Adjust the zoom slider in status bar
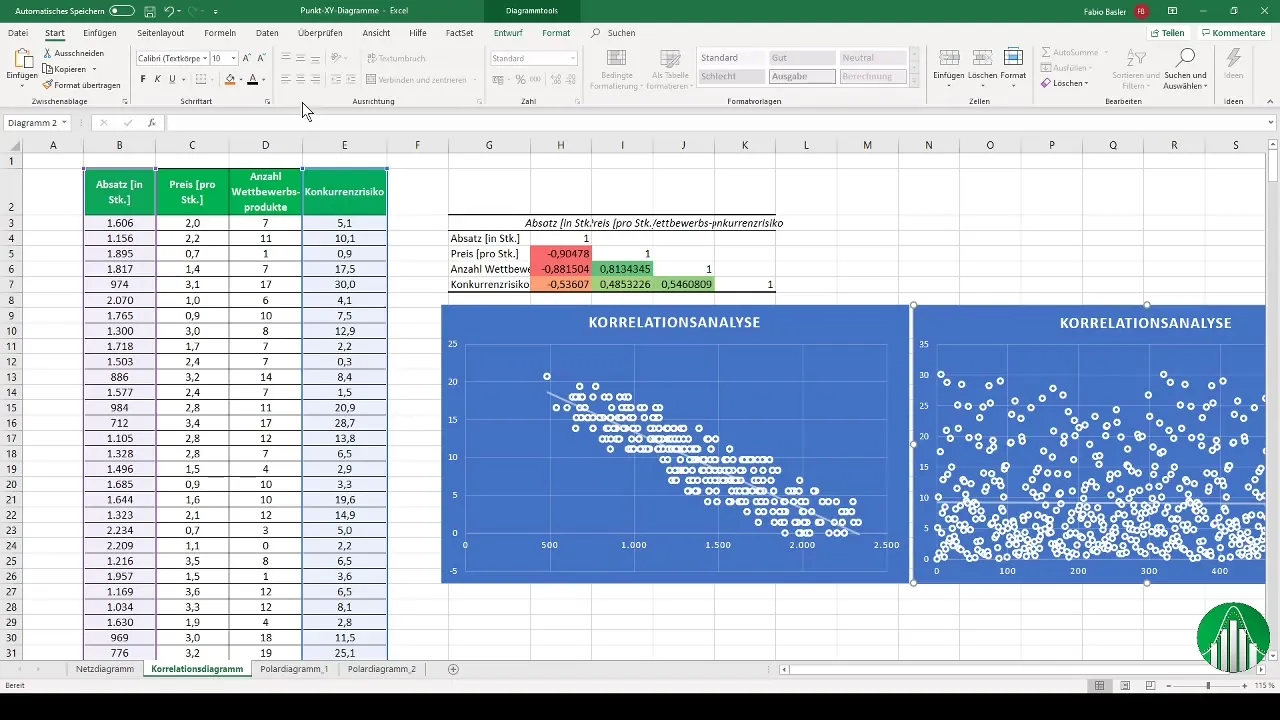The image size is (1280, 720). 1208,686
